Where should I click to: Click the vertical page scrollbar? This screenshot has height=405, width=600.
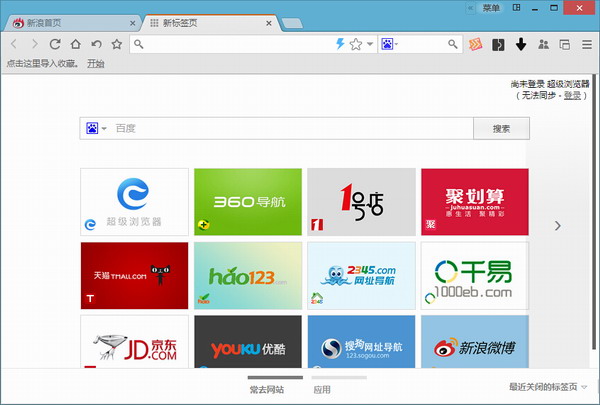(x=594, y=212)
